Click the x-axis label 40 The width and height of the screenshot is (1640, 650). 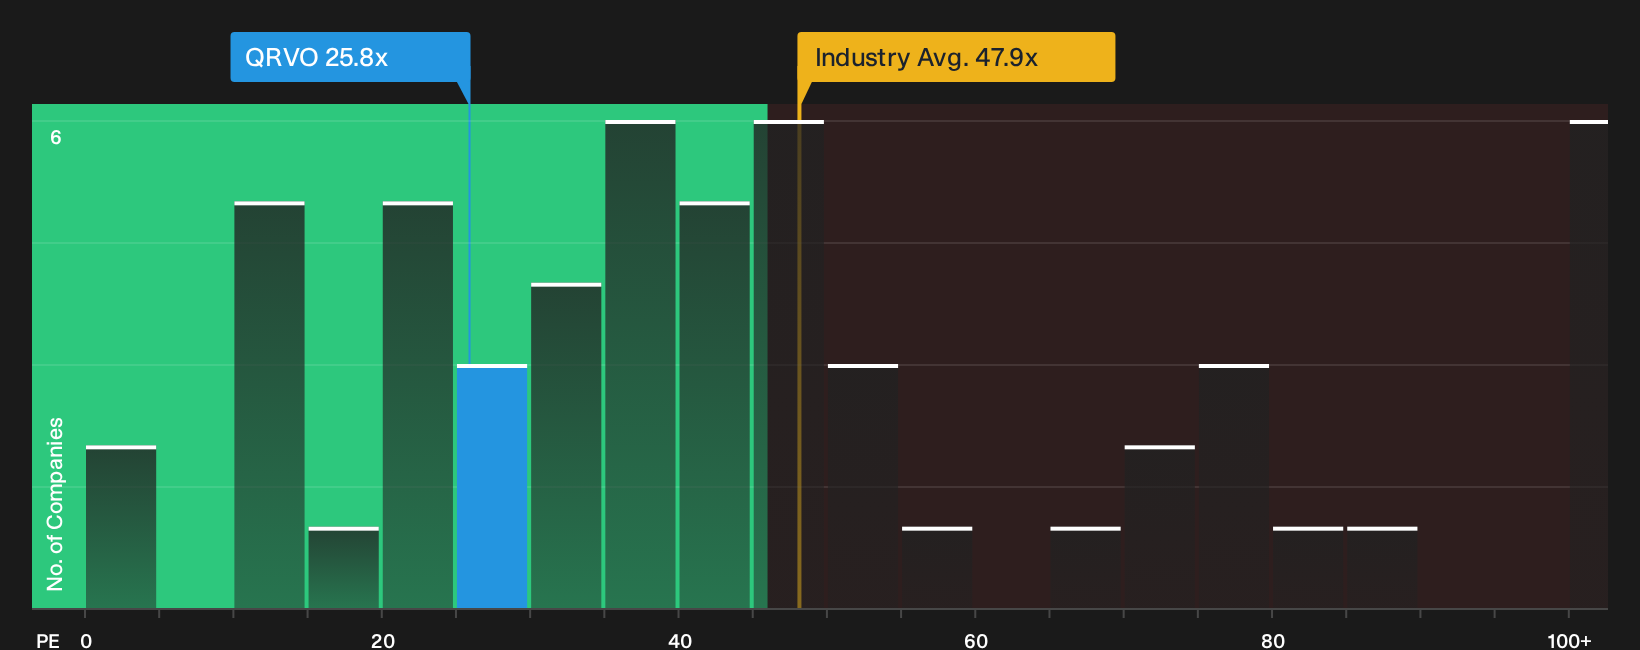680,640
